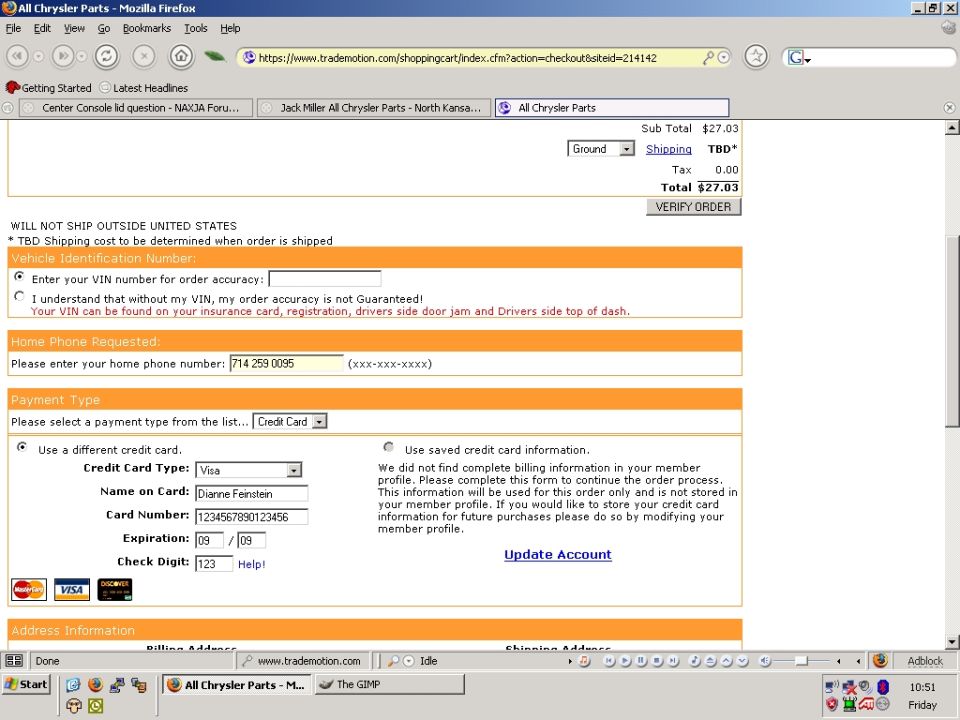The image size is (960, 720).
Task: Click the stop button in status bar player
Action: click(657, 661)
